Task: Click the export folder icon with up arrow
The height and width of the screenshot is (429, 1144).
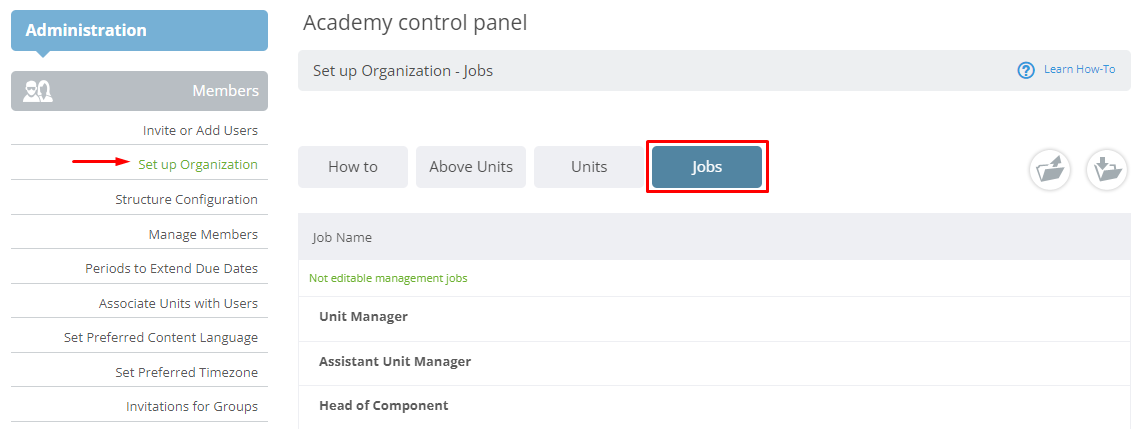Action: pos(1049,170)
